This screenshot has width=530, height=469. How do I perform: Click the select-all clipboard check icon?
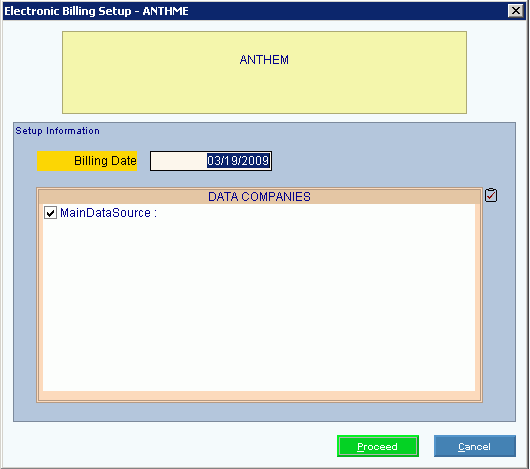pyautogui.click(x=490, y=195)
